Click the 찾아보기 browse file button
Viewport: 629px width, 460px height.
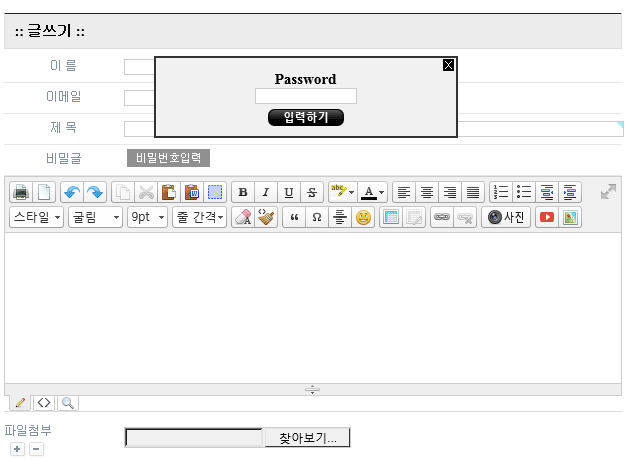[x=307, y=438]
